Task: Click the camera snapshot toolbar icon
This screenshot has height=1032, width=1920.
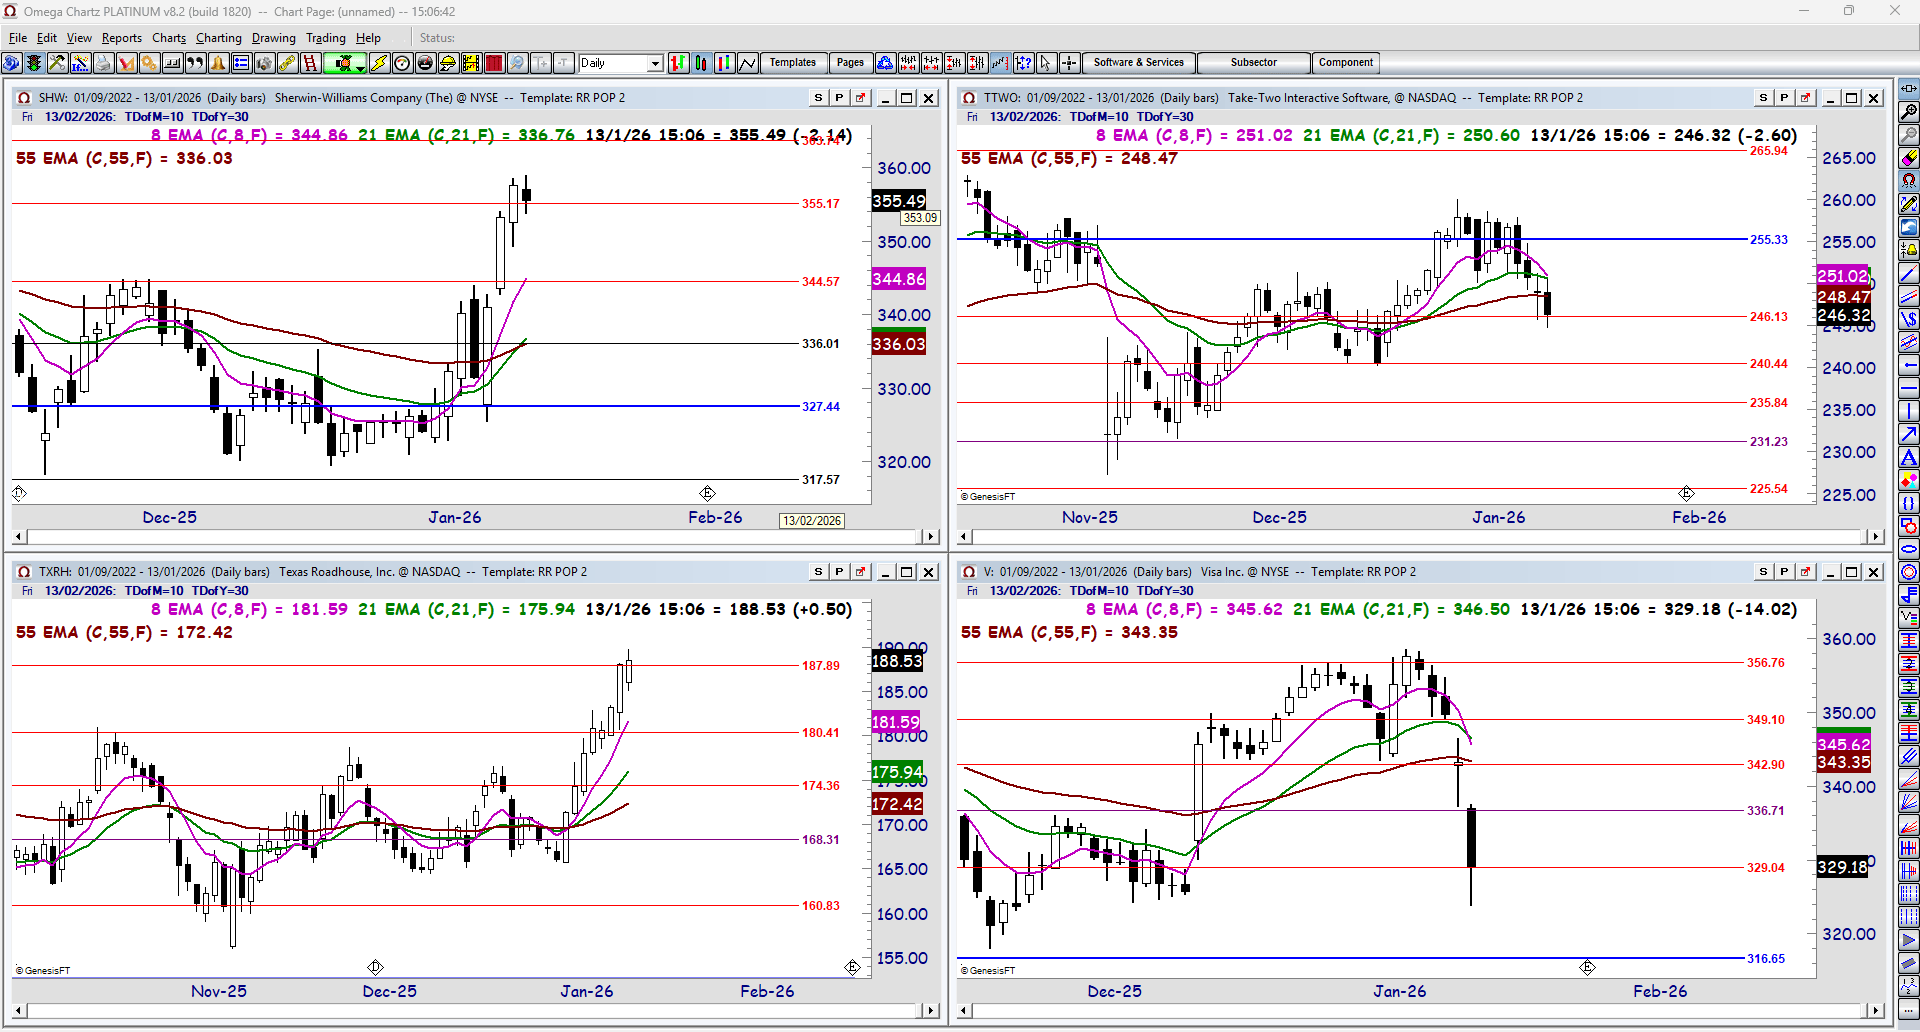Action: click(x=264, y=63)
